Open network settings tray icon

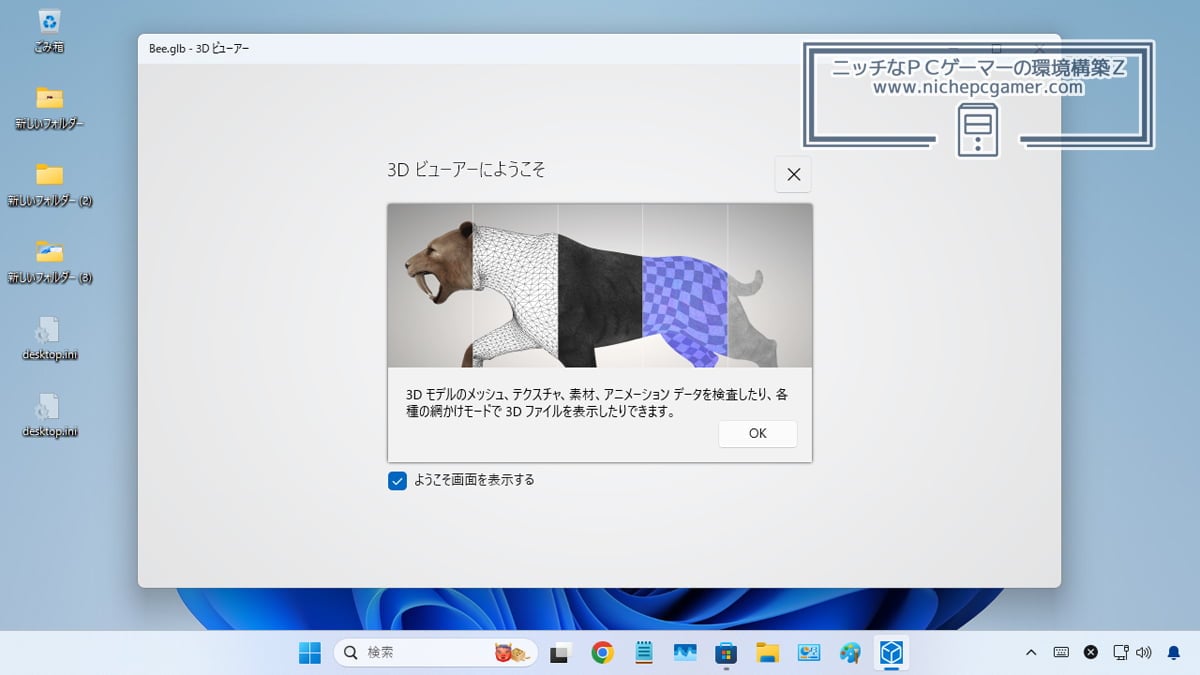click(x=1121, y=653)
